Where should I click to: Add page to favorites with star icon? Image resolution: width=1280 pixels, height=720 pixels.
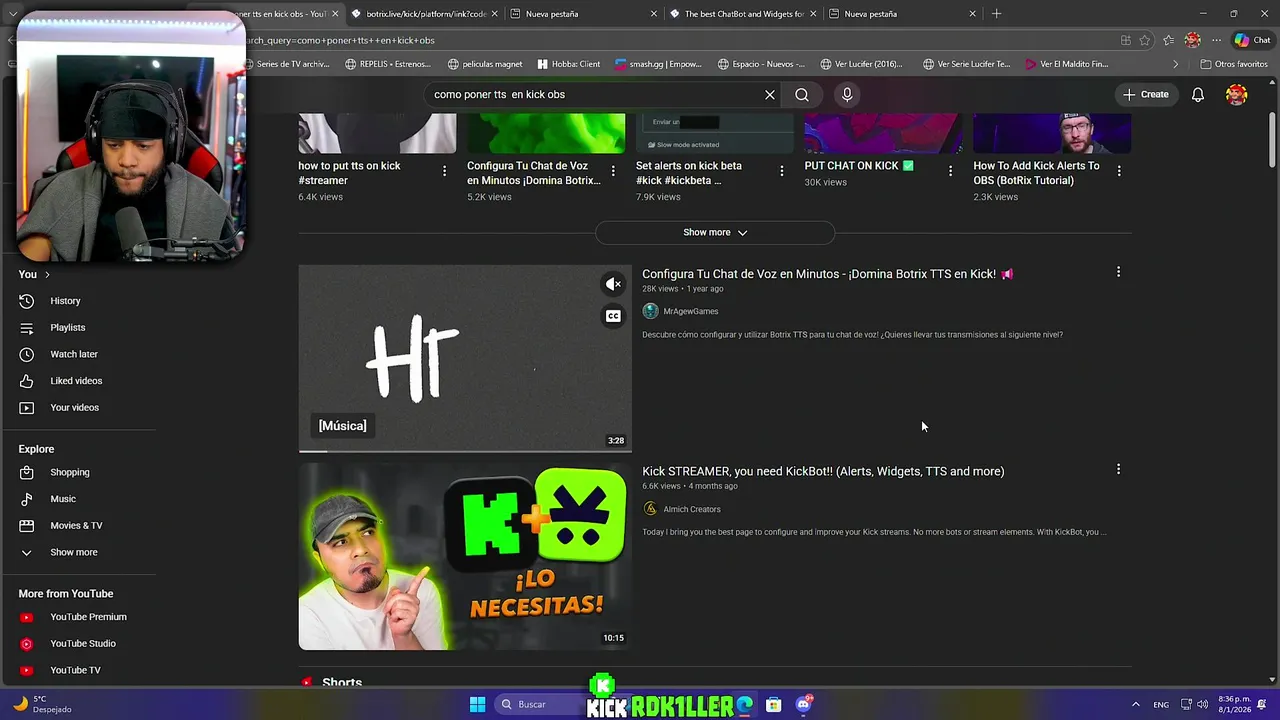1145,40
